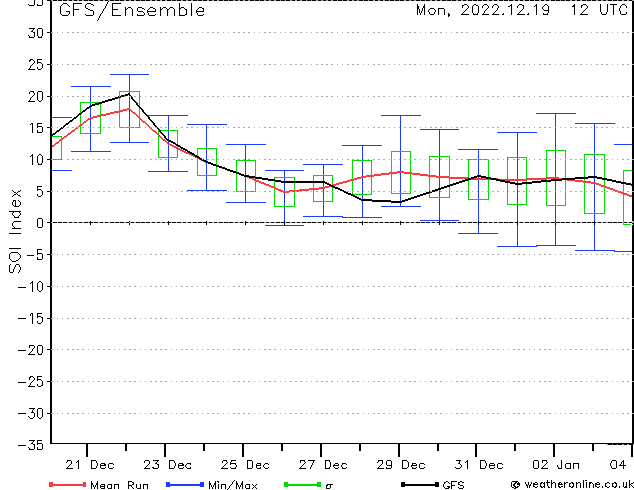Click the y-axis value '-10'
Viewport: 634px width, 490px height.
point(31,287)
